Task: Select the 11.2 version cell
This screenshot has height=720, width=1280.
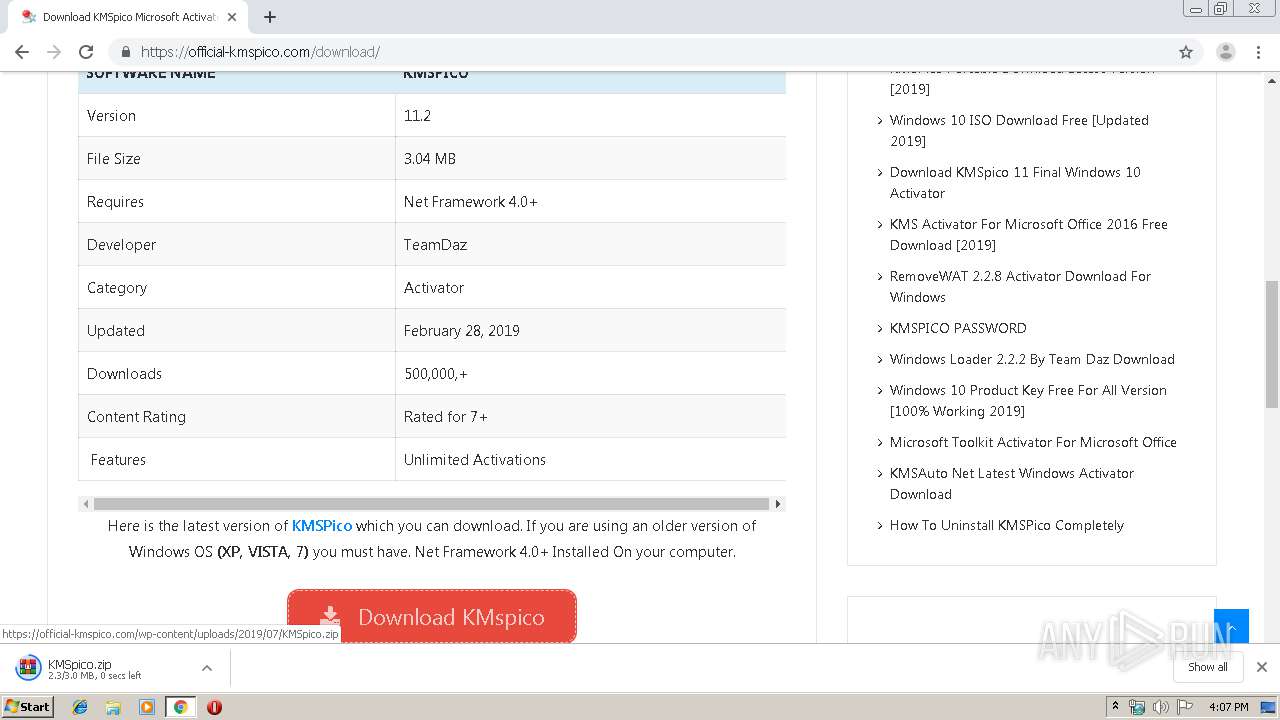Action: click(x=590, y=116)
